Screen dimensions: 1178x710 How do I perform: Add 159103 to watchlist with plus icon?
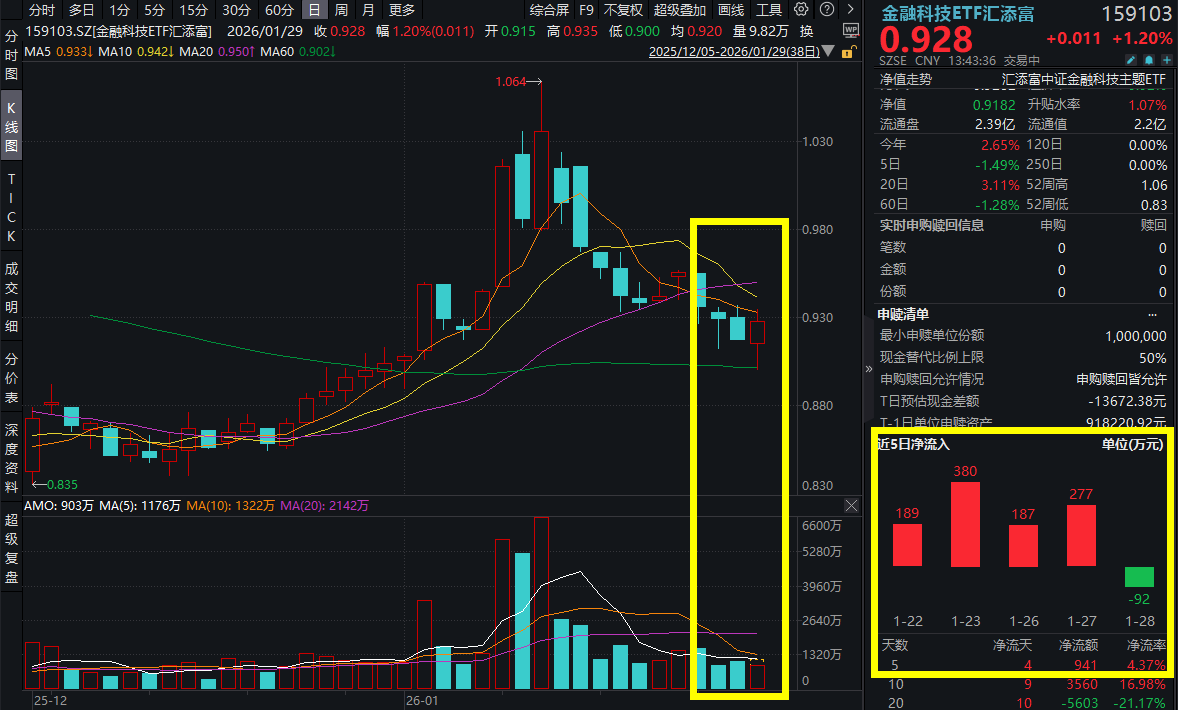click(1167, 60)
